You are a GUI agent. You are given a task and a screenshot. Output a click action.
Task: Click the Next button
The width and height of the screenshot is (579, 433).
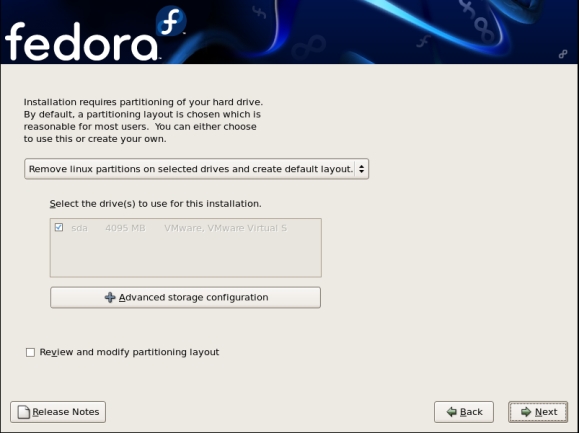(538, 412)
